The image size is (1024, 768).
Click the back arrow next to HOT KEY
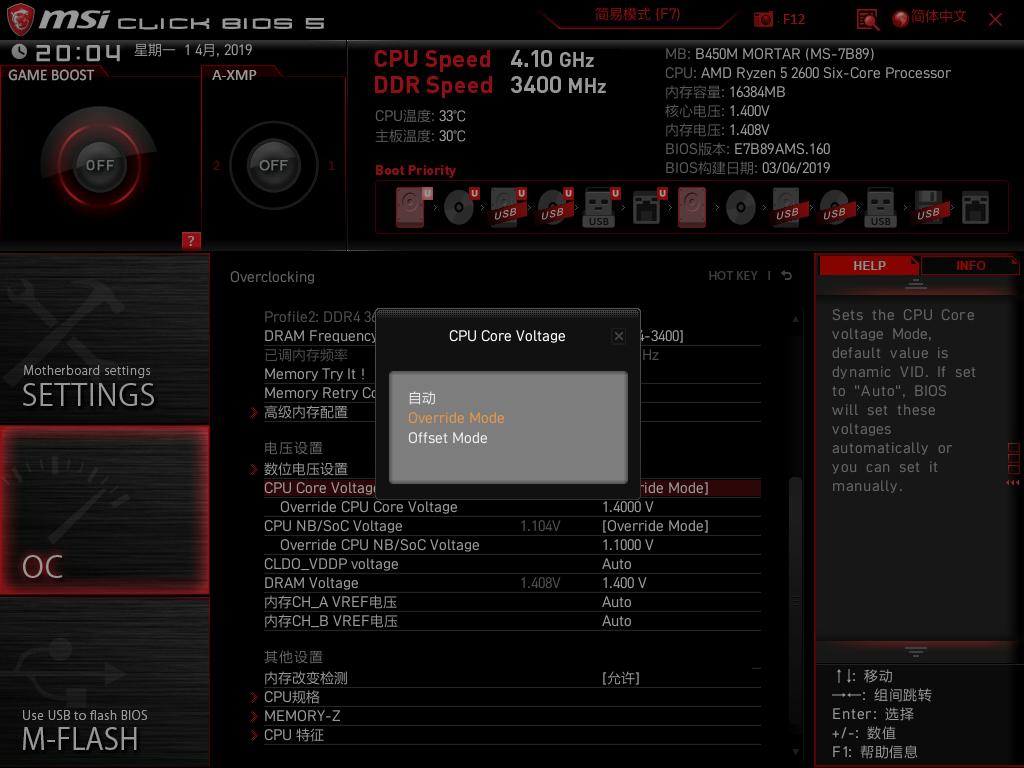pos(786,276)
